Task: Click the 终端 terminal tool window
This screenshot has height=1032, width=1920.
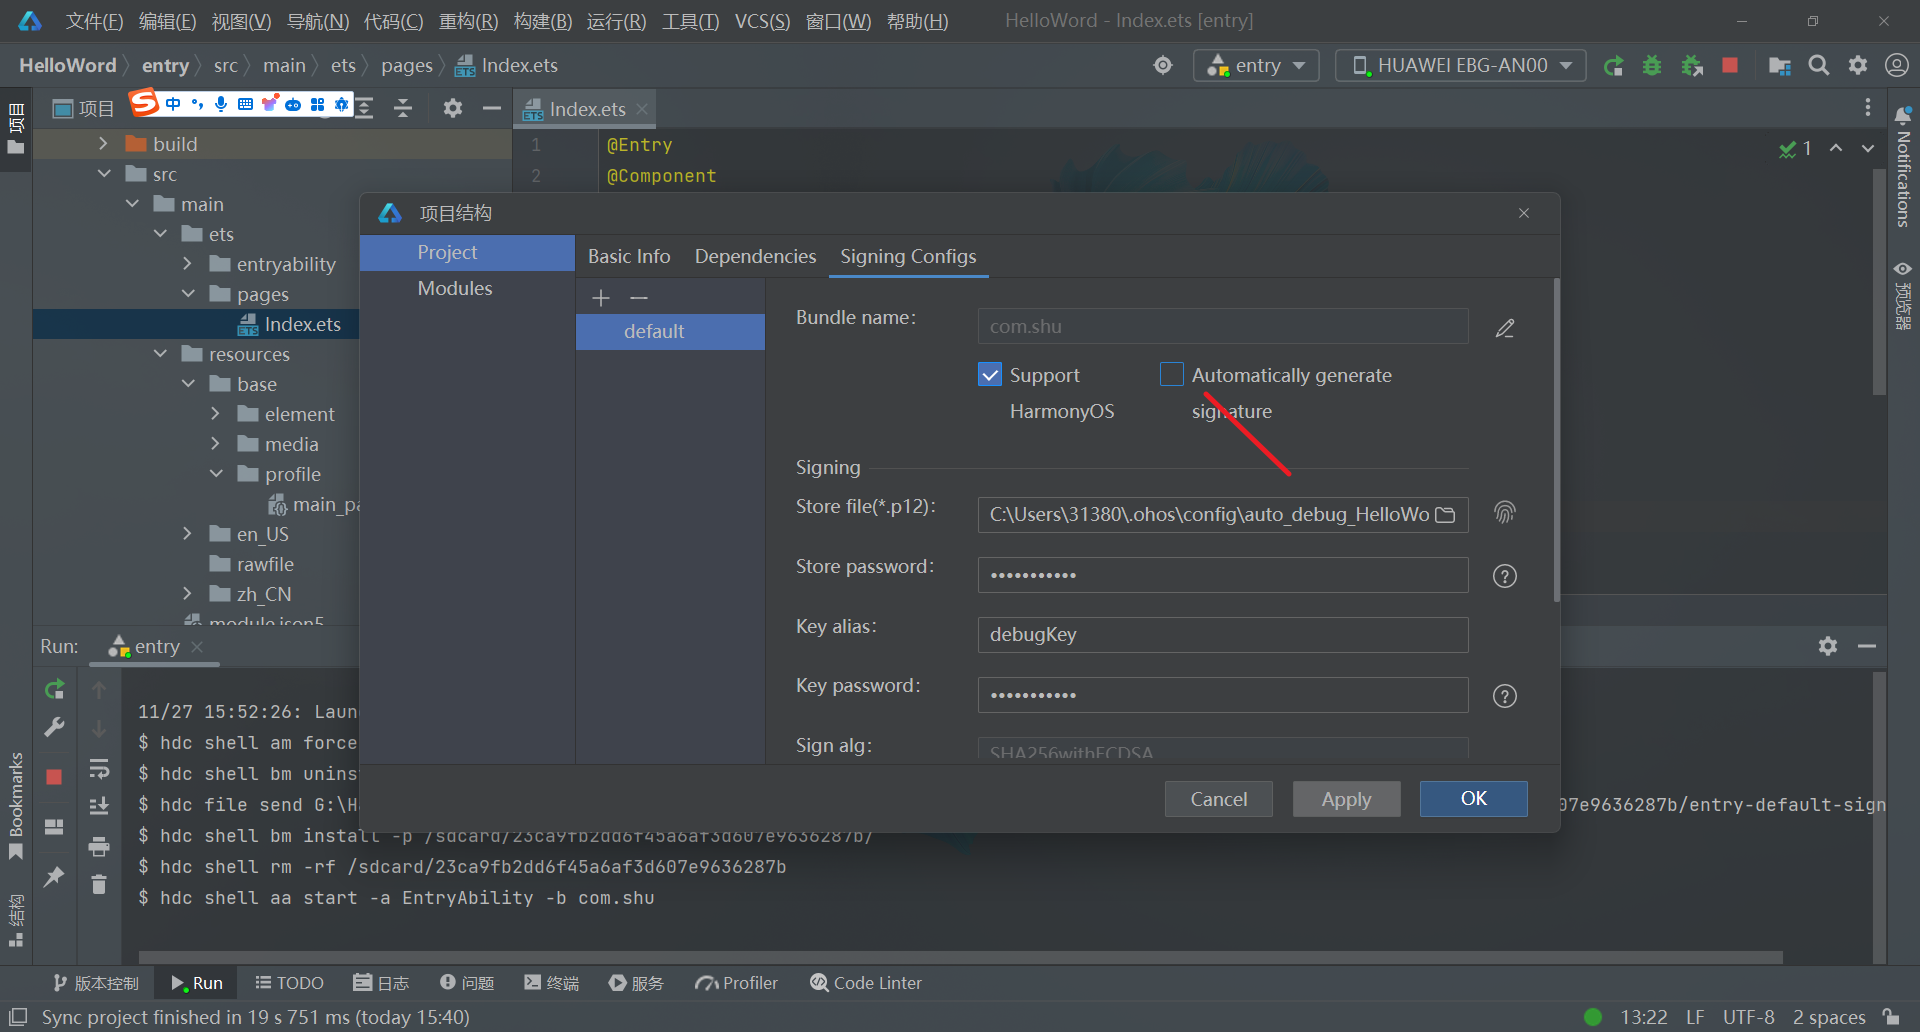Action: [x=552, y=983]
